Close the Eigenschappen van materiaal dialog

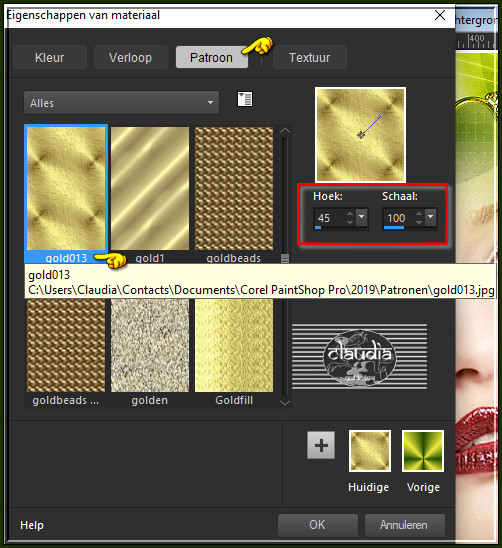coord(440,15)
